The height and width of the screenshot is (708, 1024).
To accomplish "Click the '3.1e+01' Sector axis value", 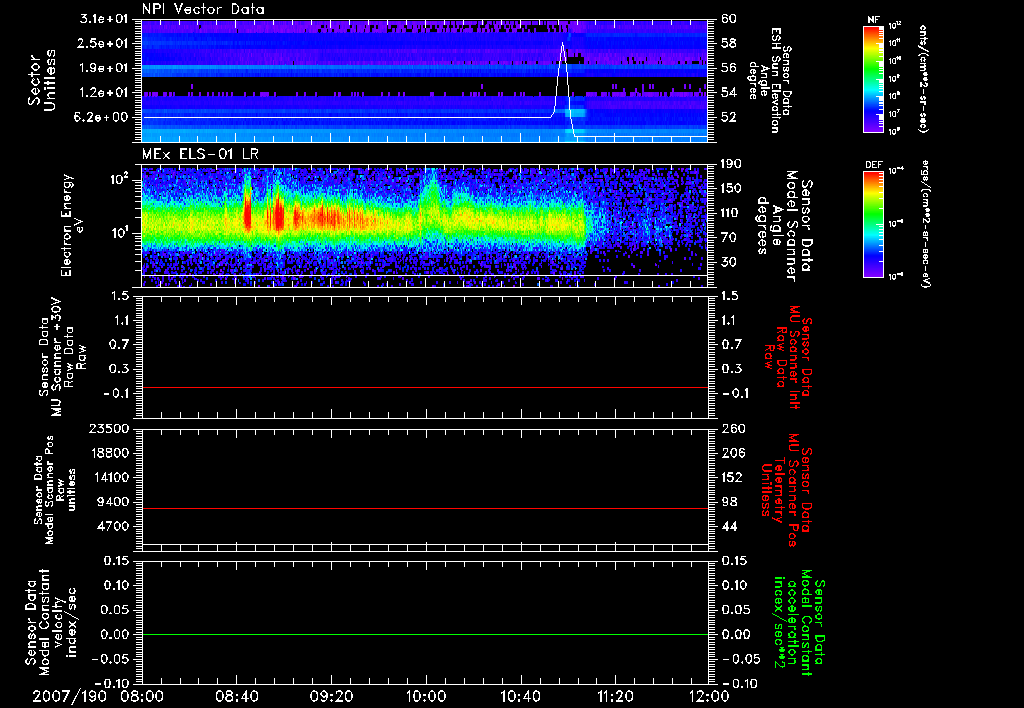I will pos(104,19).
